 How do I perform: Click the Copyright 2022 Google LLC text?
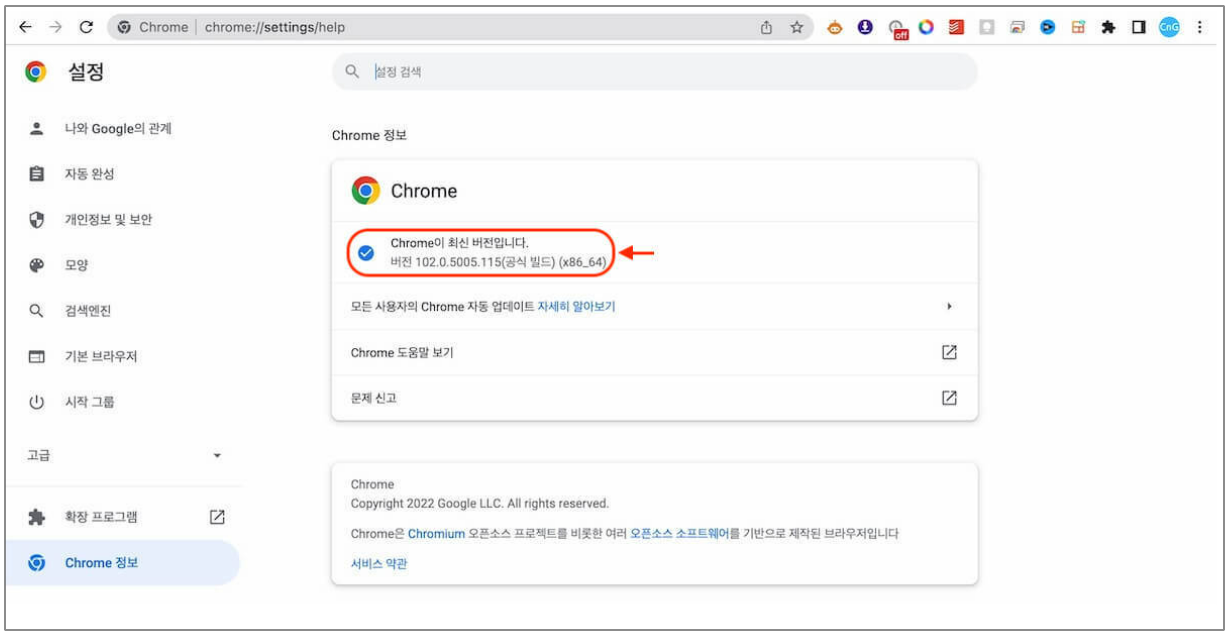point(480,503)
